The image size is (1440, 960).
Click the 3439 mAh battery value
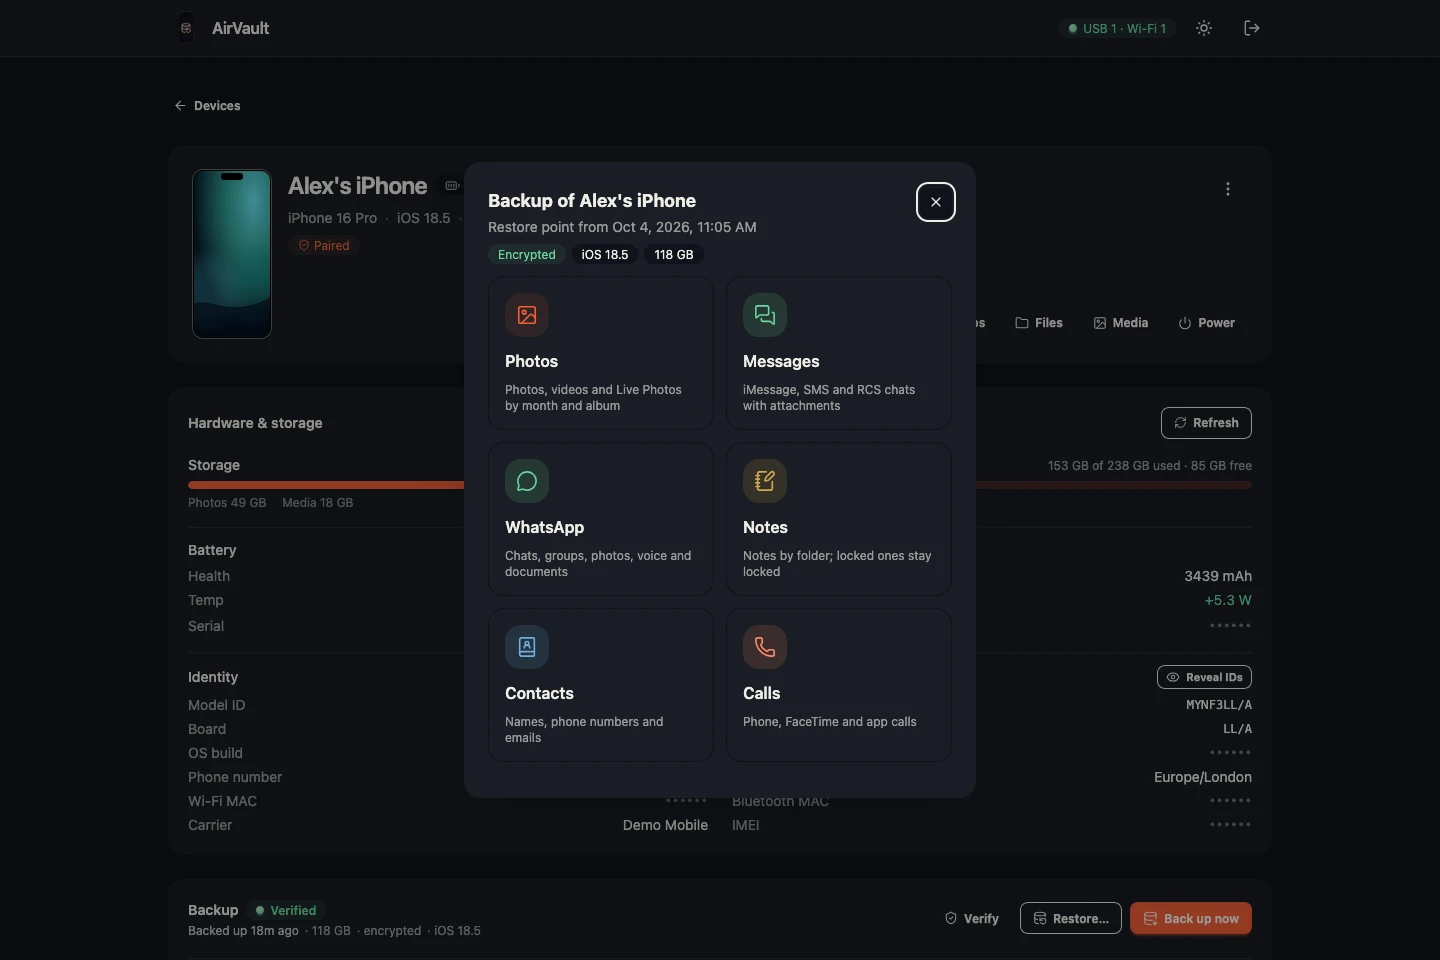1218,576
